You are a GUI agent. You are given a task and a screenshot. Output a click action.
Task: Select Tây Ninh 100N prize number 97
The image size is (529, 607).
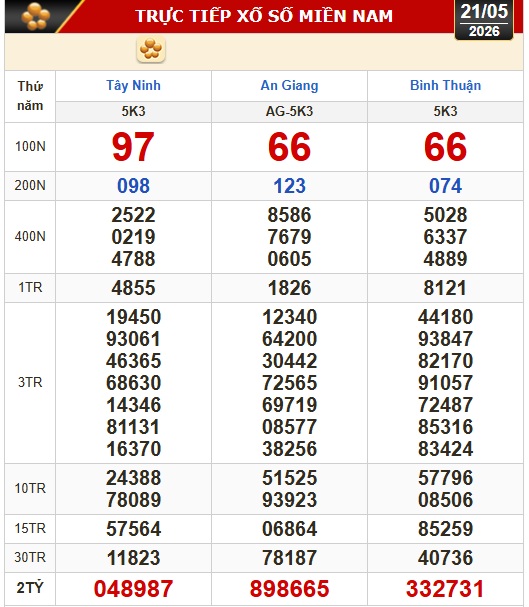coord(133,147)
